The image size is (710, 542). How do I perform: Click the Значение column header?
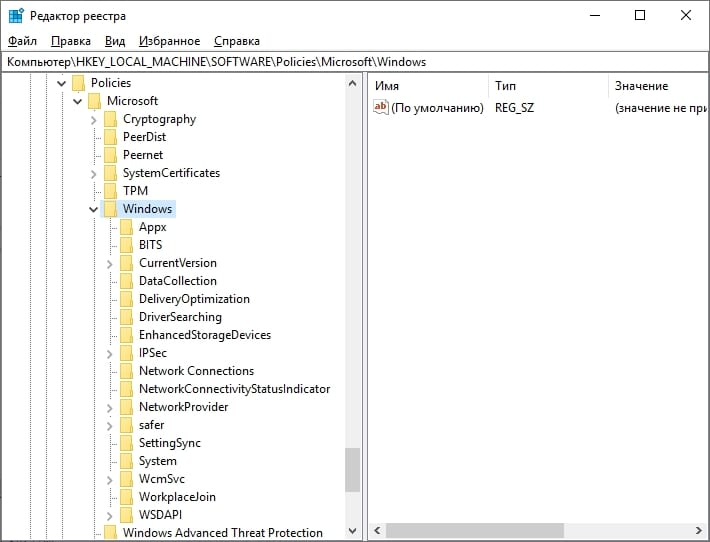[x=659, y=86]
